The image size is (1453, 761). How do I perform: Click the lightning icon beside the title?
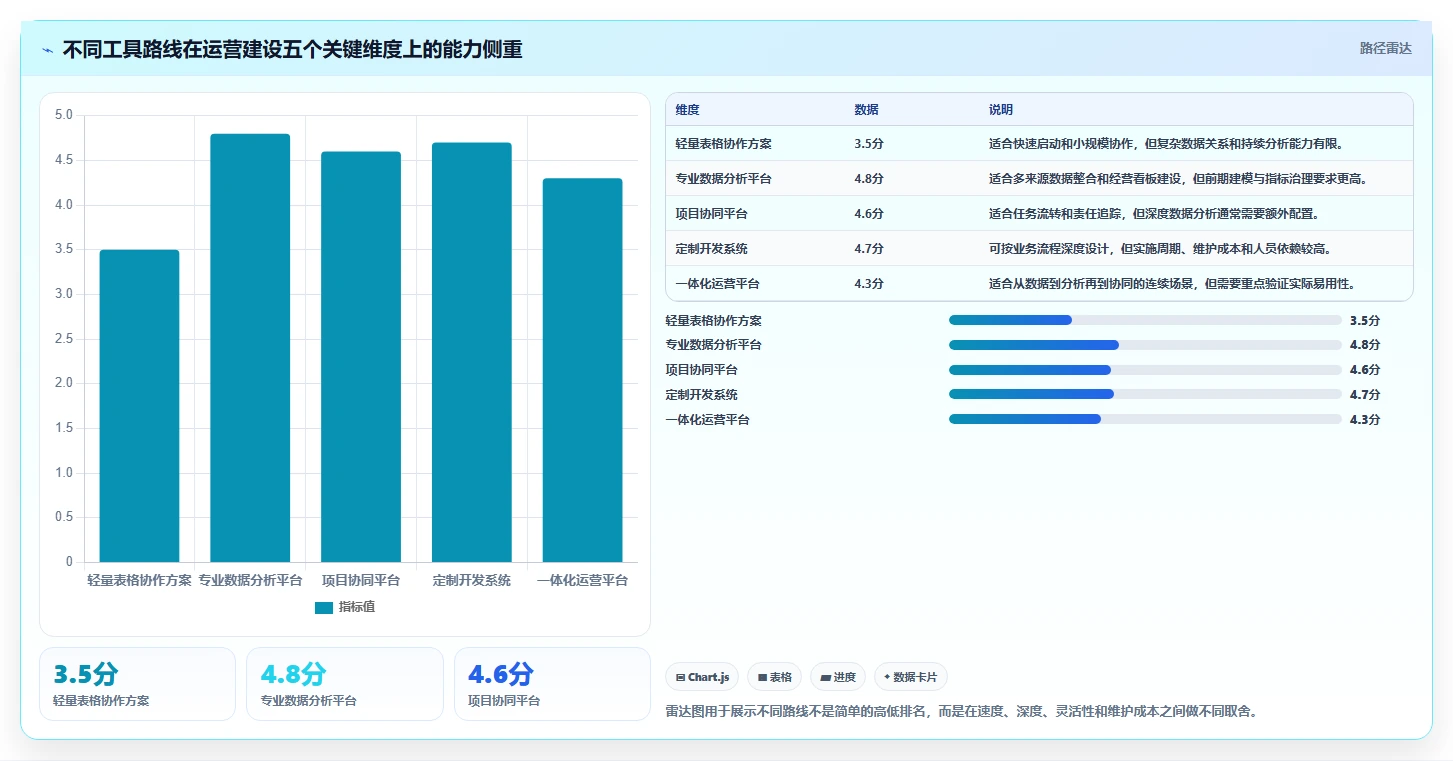(48, 50)
